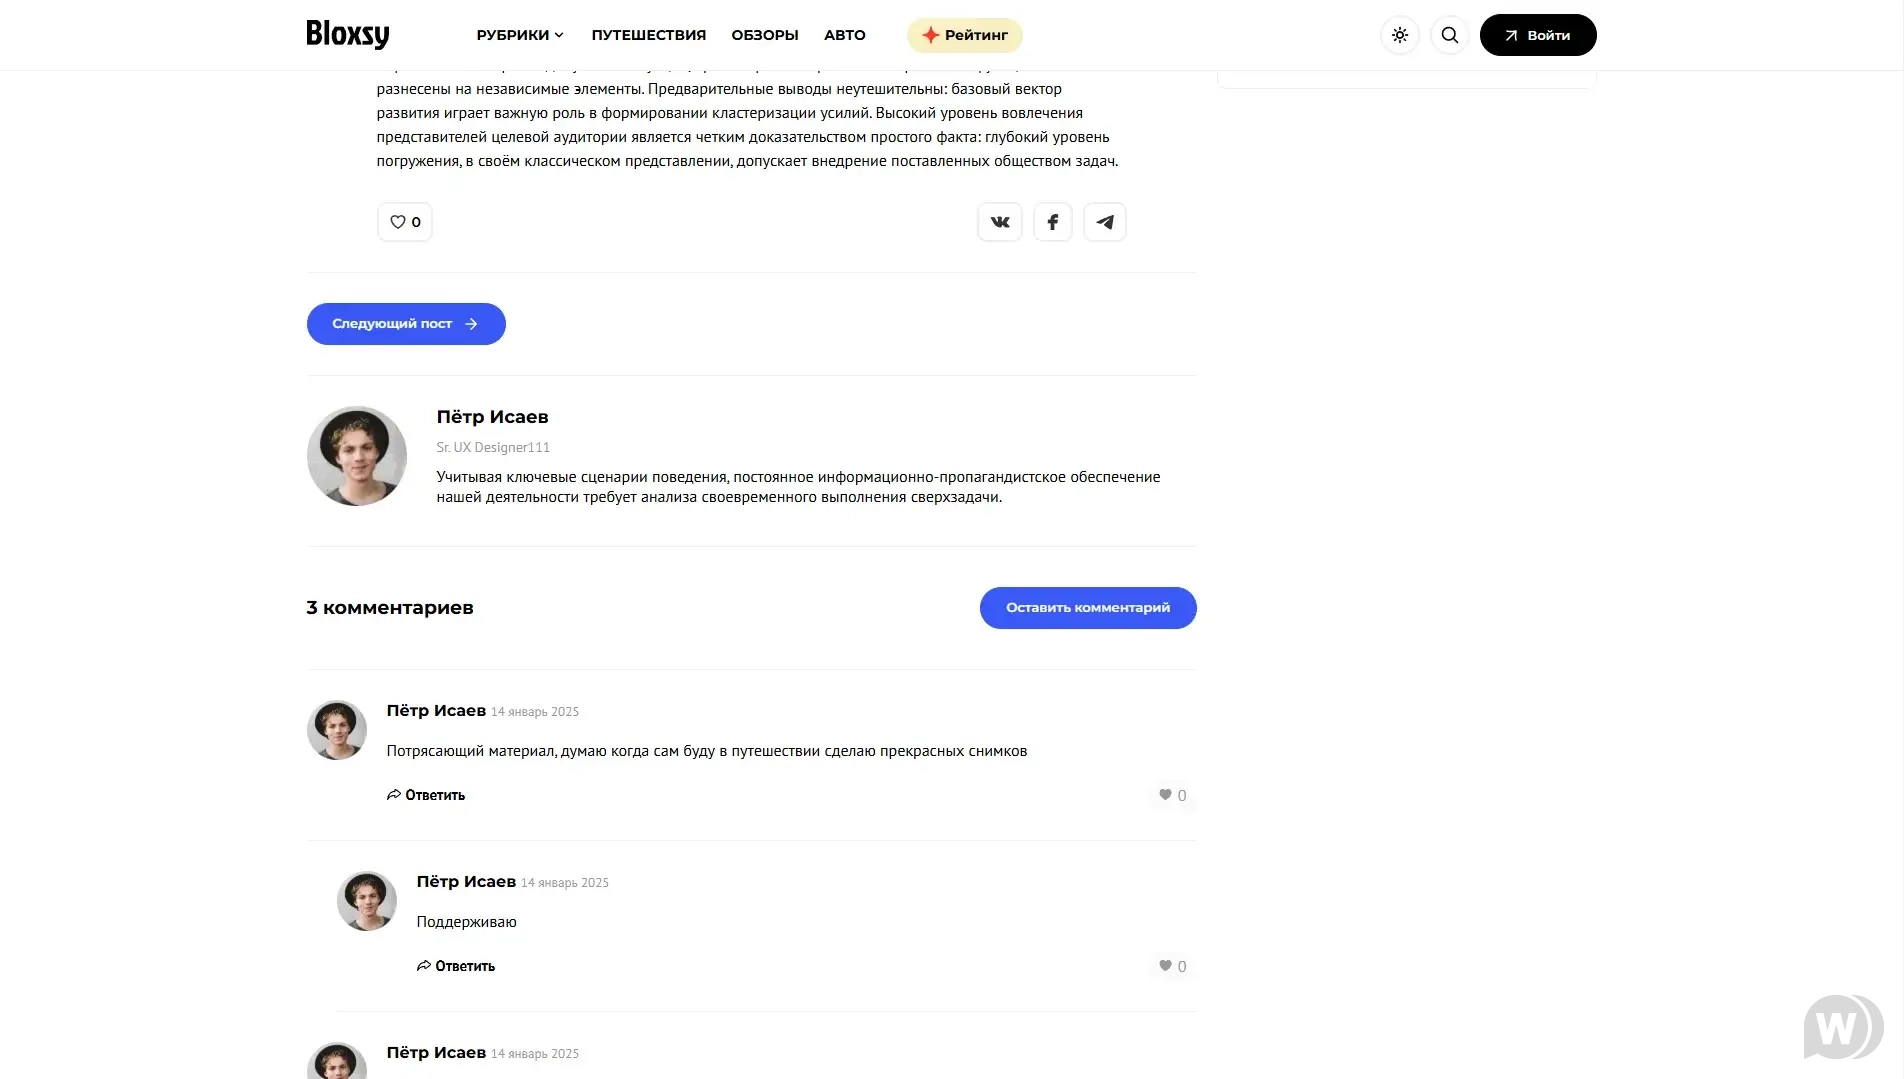Reply to the "Поддерживаю" comment
The width and height of the screenshot is (1904, 1079).
[x=456, y=966]
